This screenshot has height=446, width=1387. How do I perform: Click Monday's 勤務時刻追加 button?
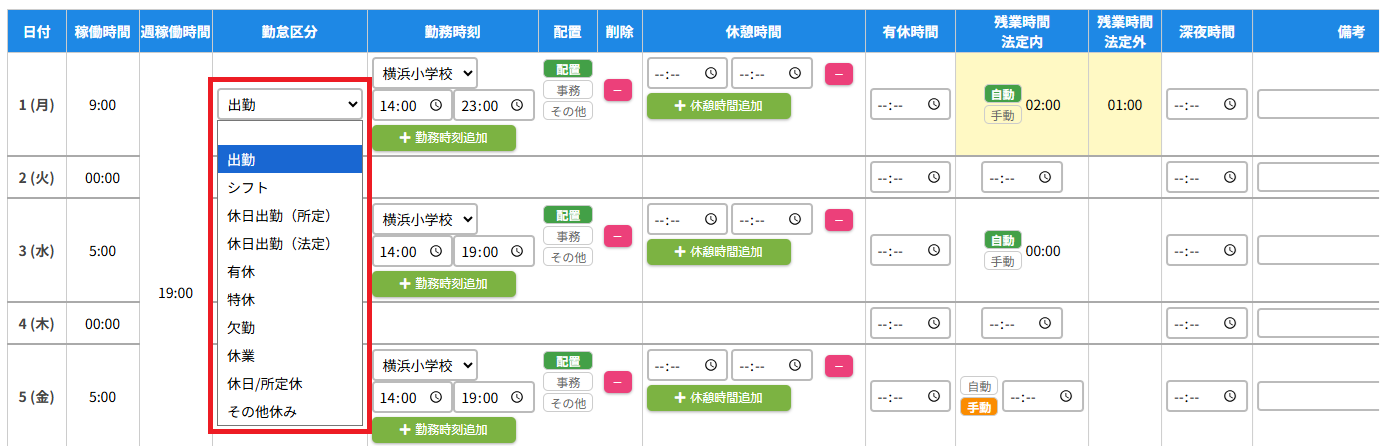[444, 138]
